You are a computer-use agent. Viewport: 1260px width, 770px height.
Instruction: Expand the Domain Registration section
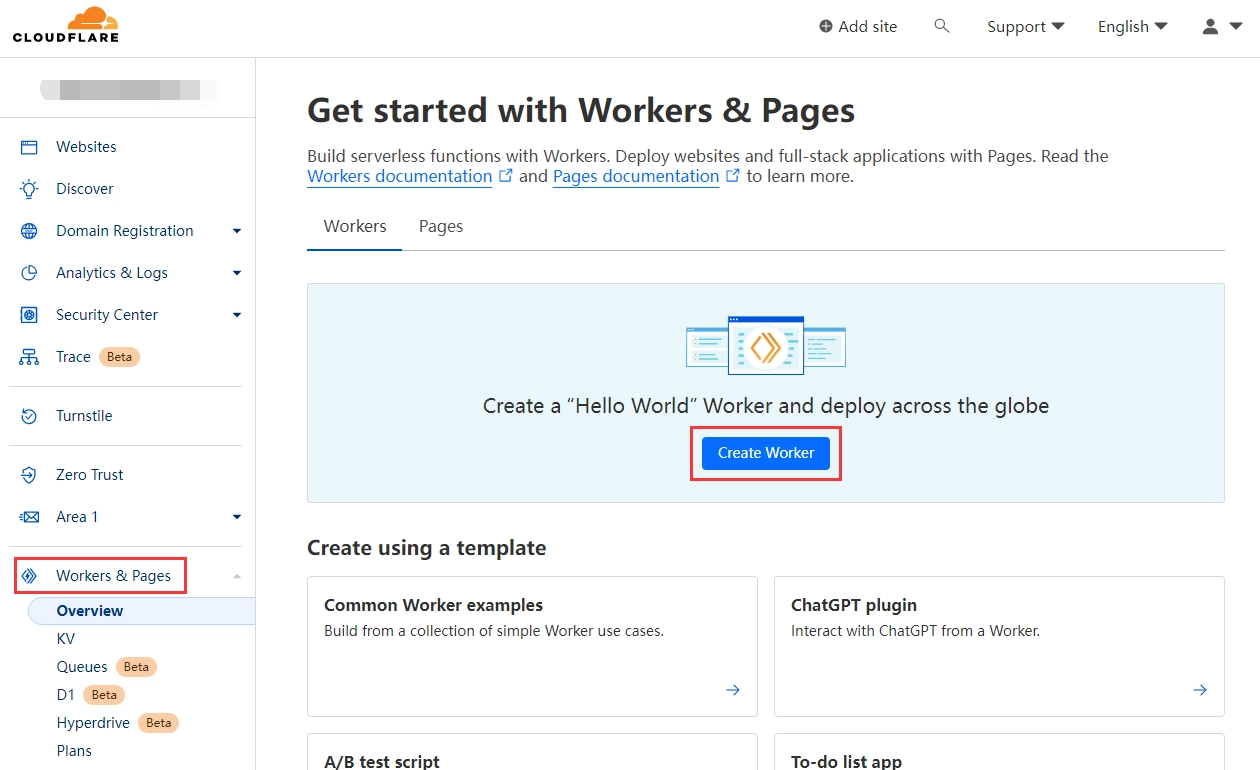click(237, 231)
